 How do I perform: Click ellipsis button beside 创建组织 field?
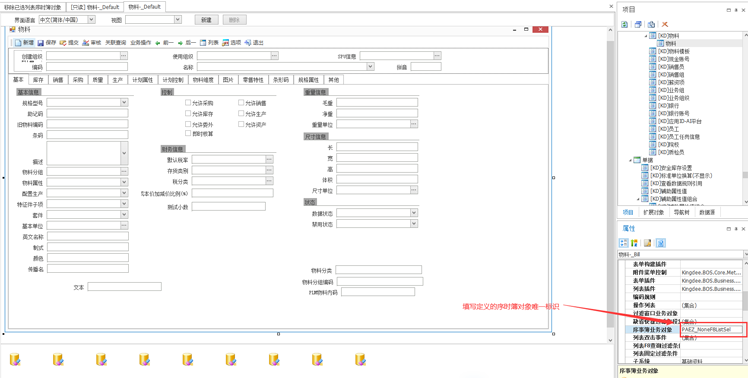click(x=124, y=56)
